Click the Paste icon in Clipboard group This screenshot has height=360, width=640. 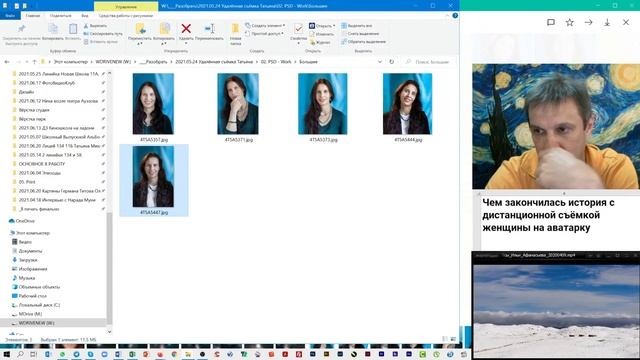[x=73, y=29]
